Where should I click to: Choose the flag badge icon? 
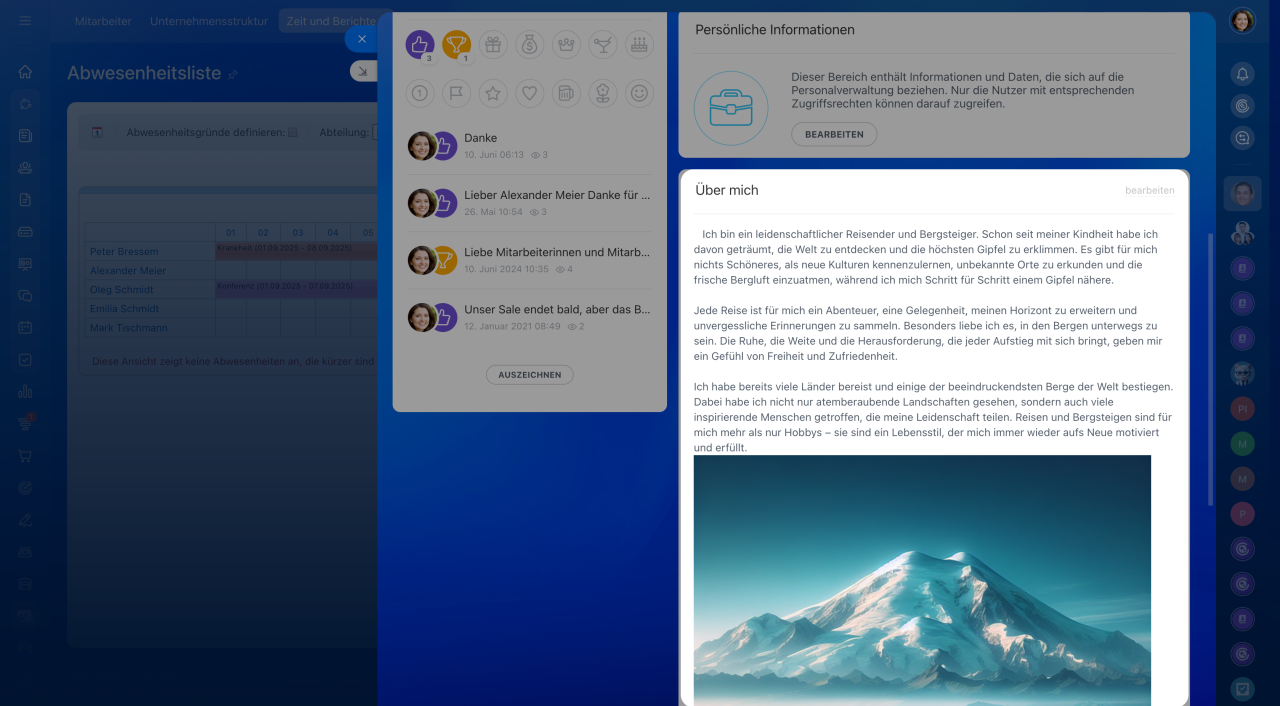pos(456,93)
